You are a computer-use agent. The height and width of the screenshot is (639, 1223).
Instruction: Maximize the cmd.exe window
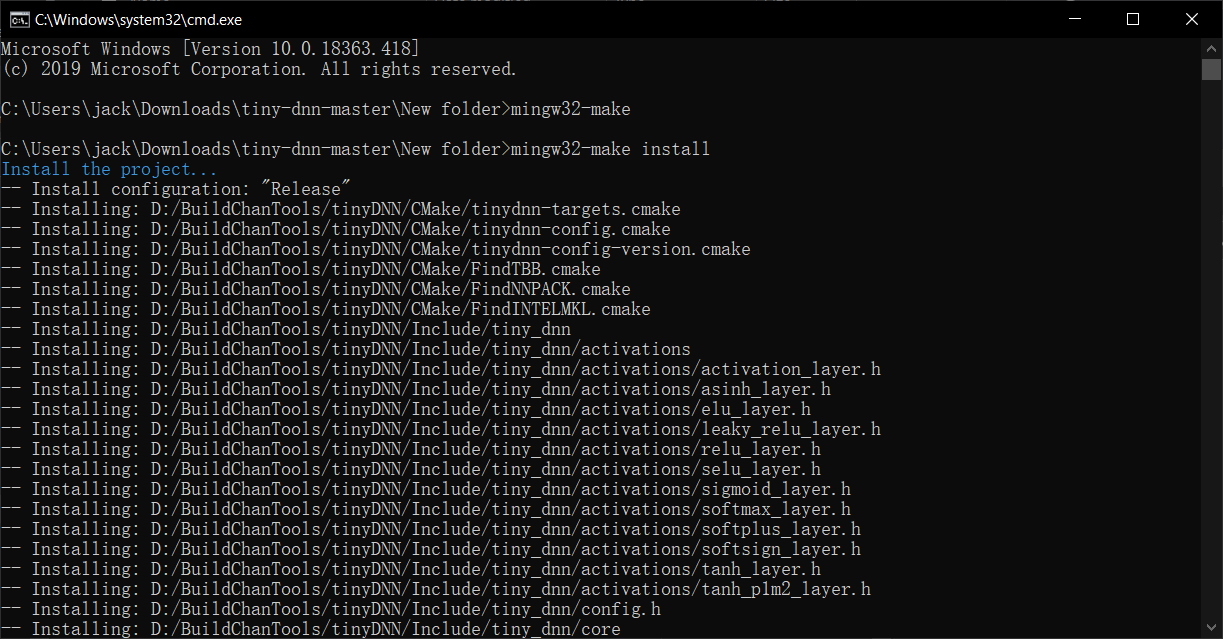(x=1133, y=19)
